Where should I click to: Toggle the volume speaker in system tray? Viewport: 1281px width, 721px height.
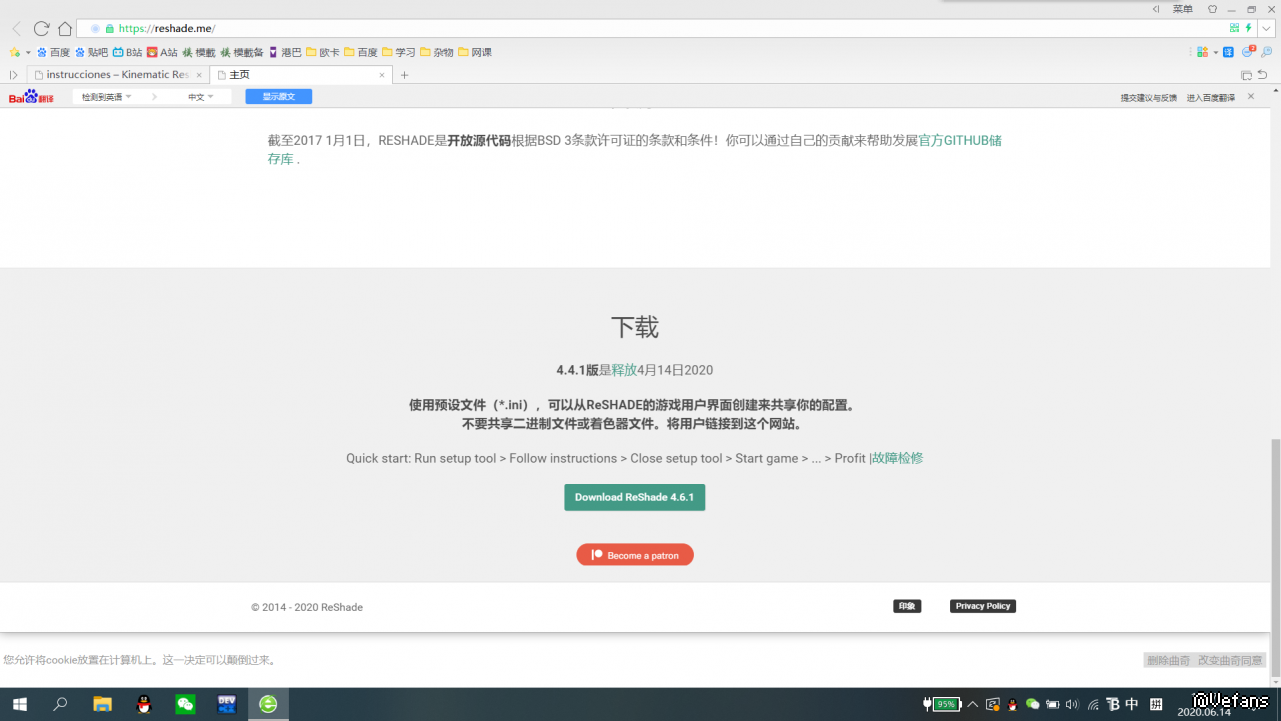click(1072, 704)
